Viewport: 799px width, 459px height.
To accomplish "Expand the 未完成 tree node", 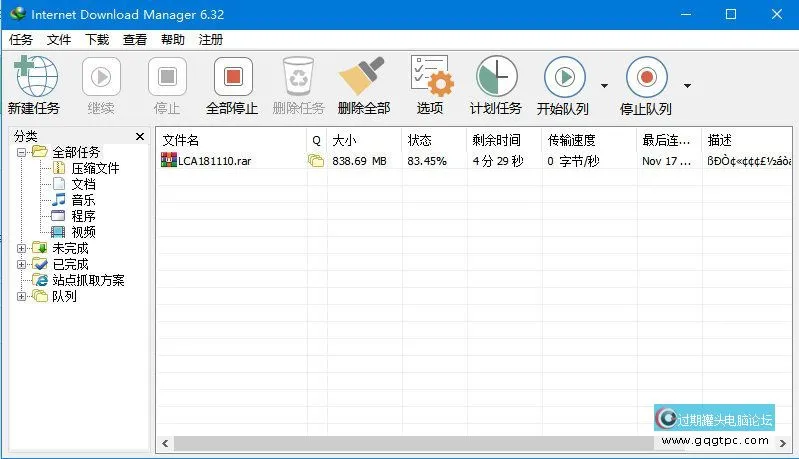I will [21, 249].
